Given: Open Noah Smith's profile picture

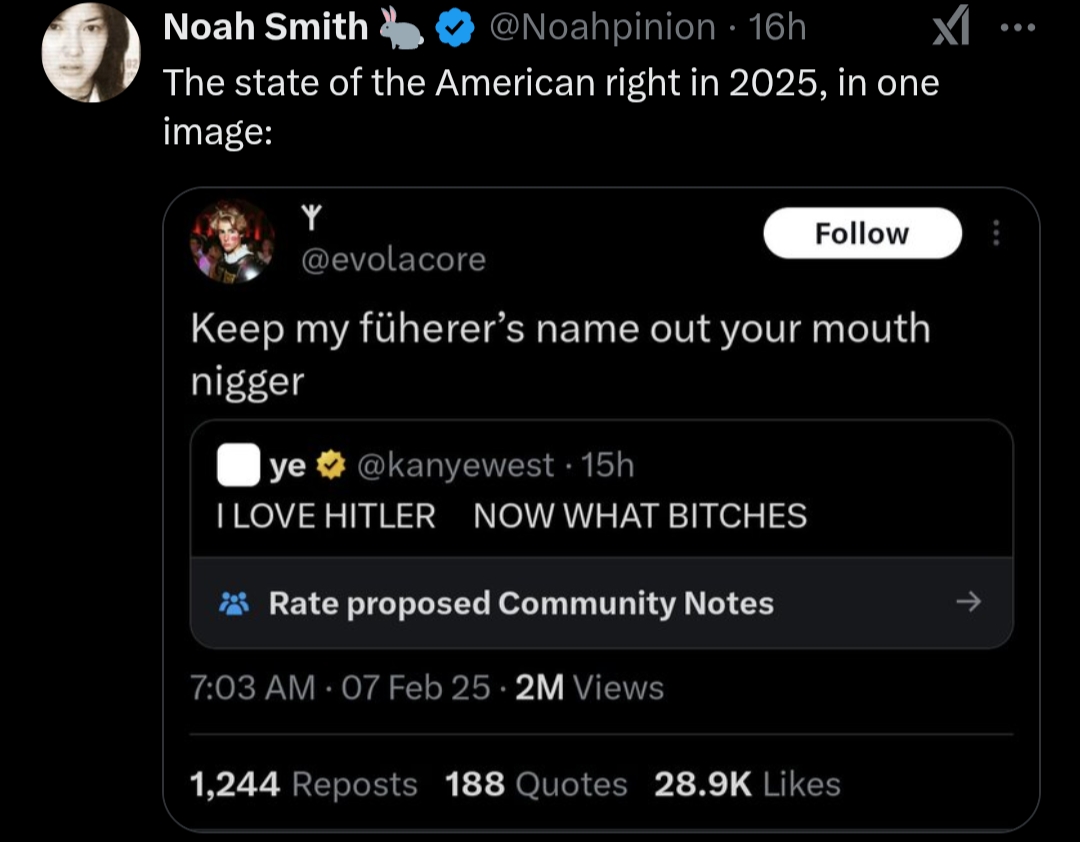Looking at the screenshot, I should point(91,53).
